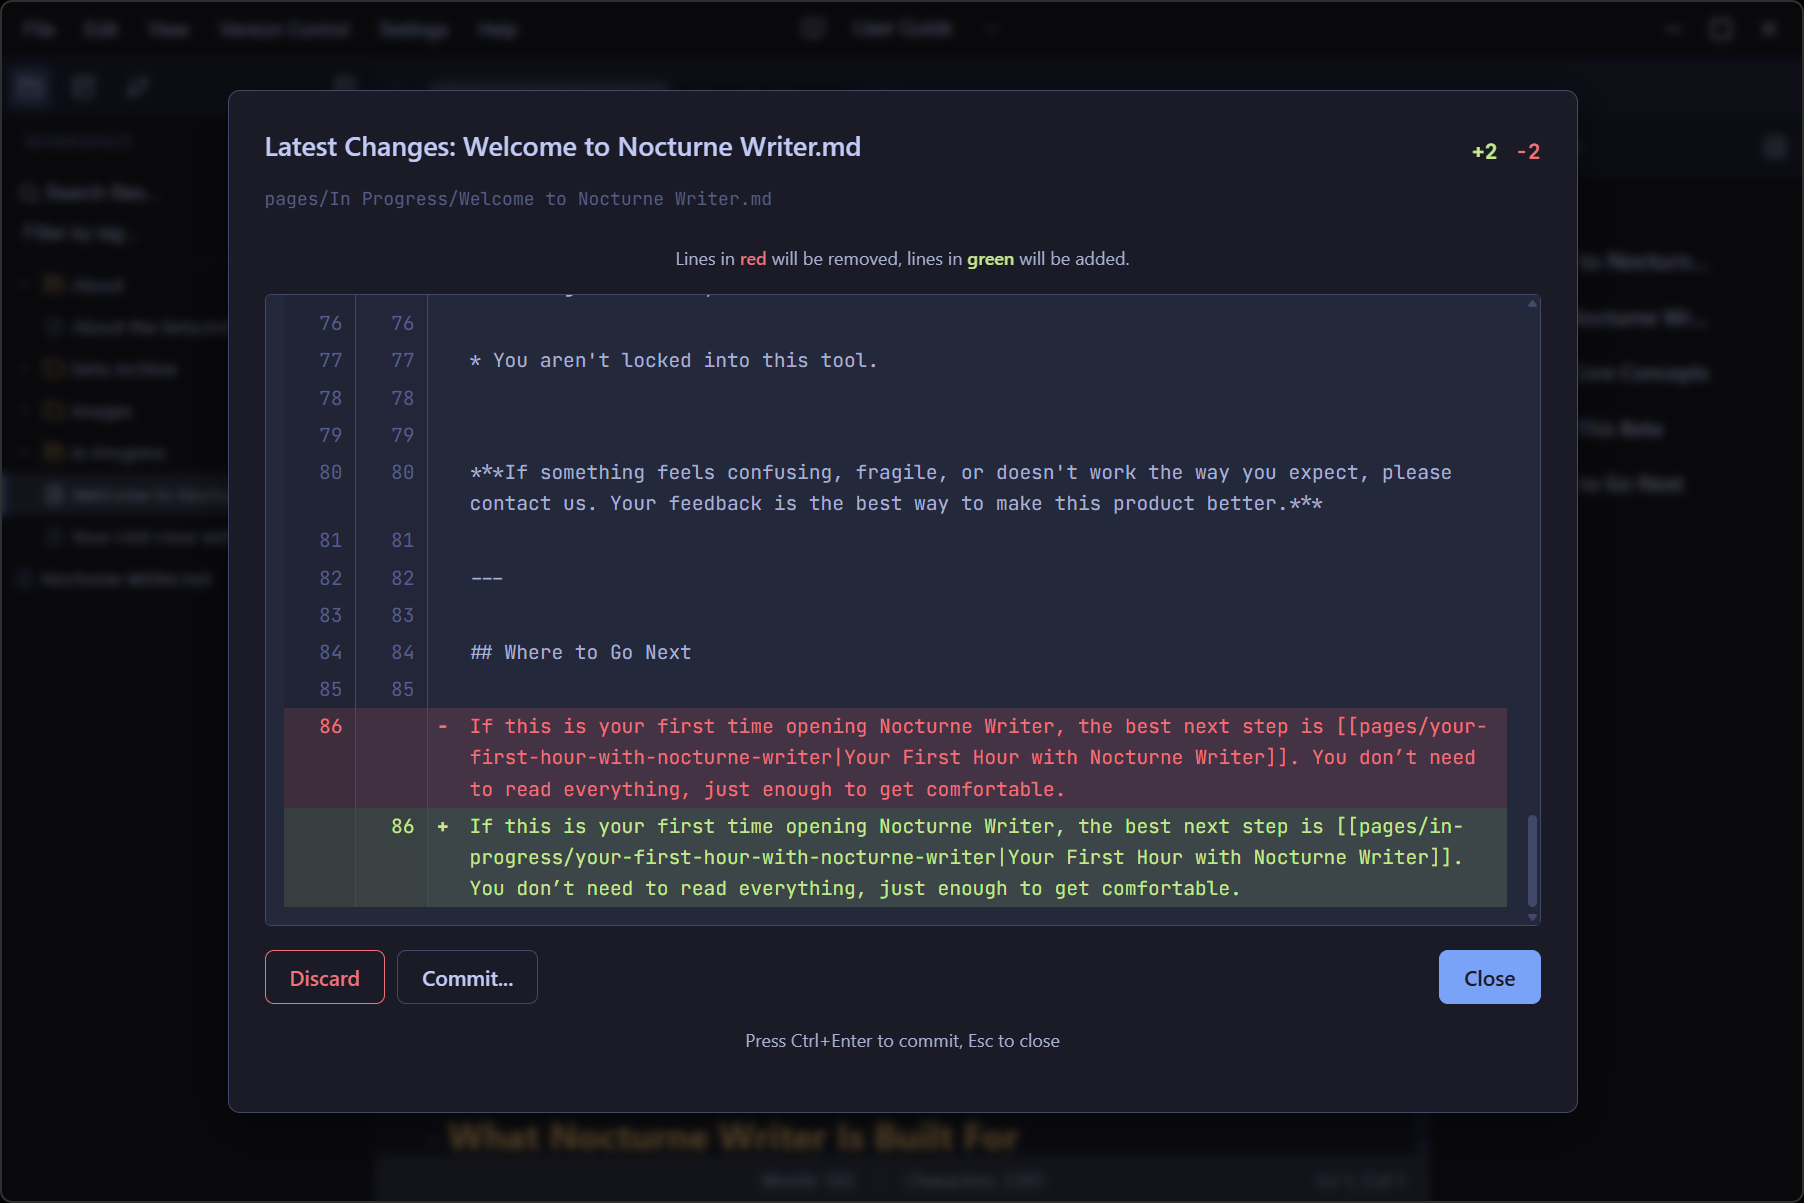Expand the User Guide dropdown in title bar
1804x1203 pixels.
pos(992,29)
